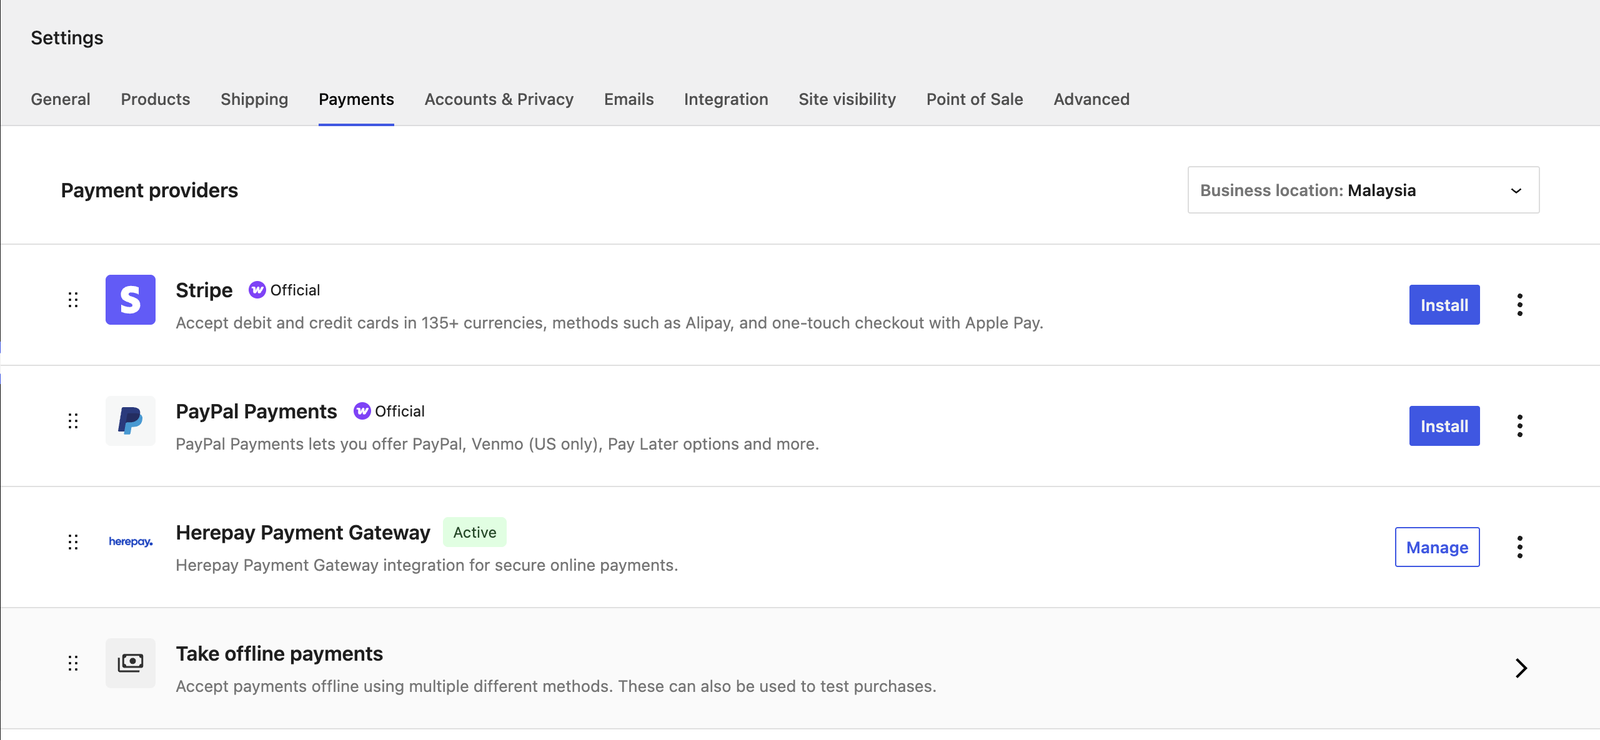The height and width of the screenshot is (740, 1600).
Task: Expand Take offline payments with the chevron
Action: 1520,668
